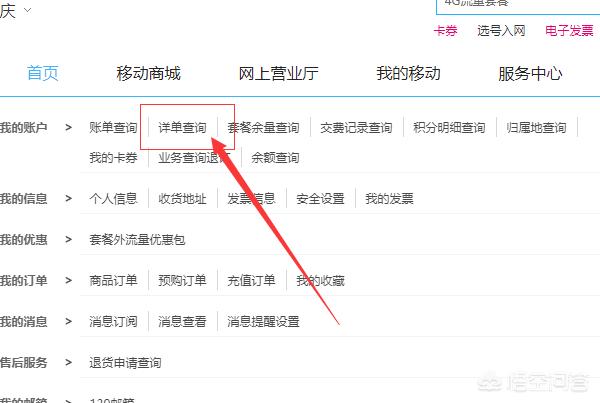This screenshot has height=403, width=600.
Task: Open 安全设置 link
Action: pos(321,198)
